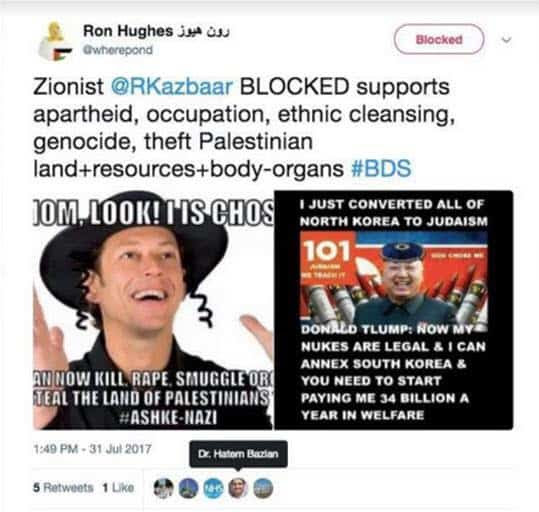
Task: Click the Blocked button to unblock the user
Action: [x=439, y=39]
